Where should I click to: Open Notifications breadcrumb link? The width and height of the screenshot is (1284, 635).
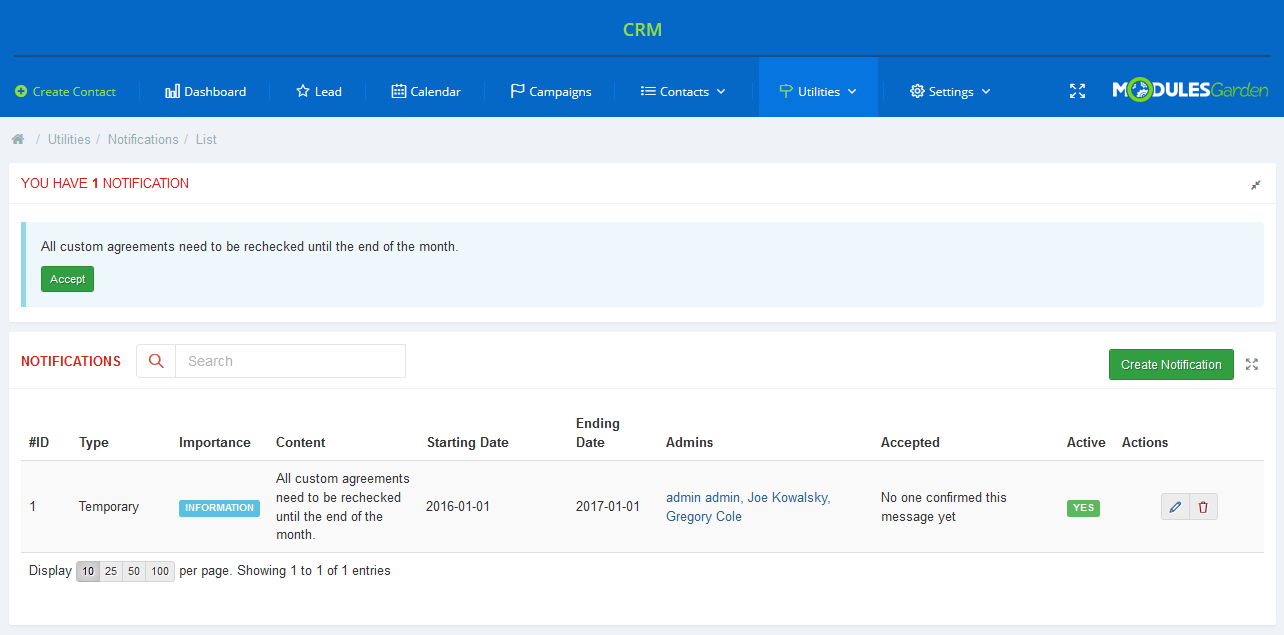143,139
